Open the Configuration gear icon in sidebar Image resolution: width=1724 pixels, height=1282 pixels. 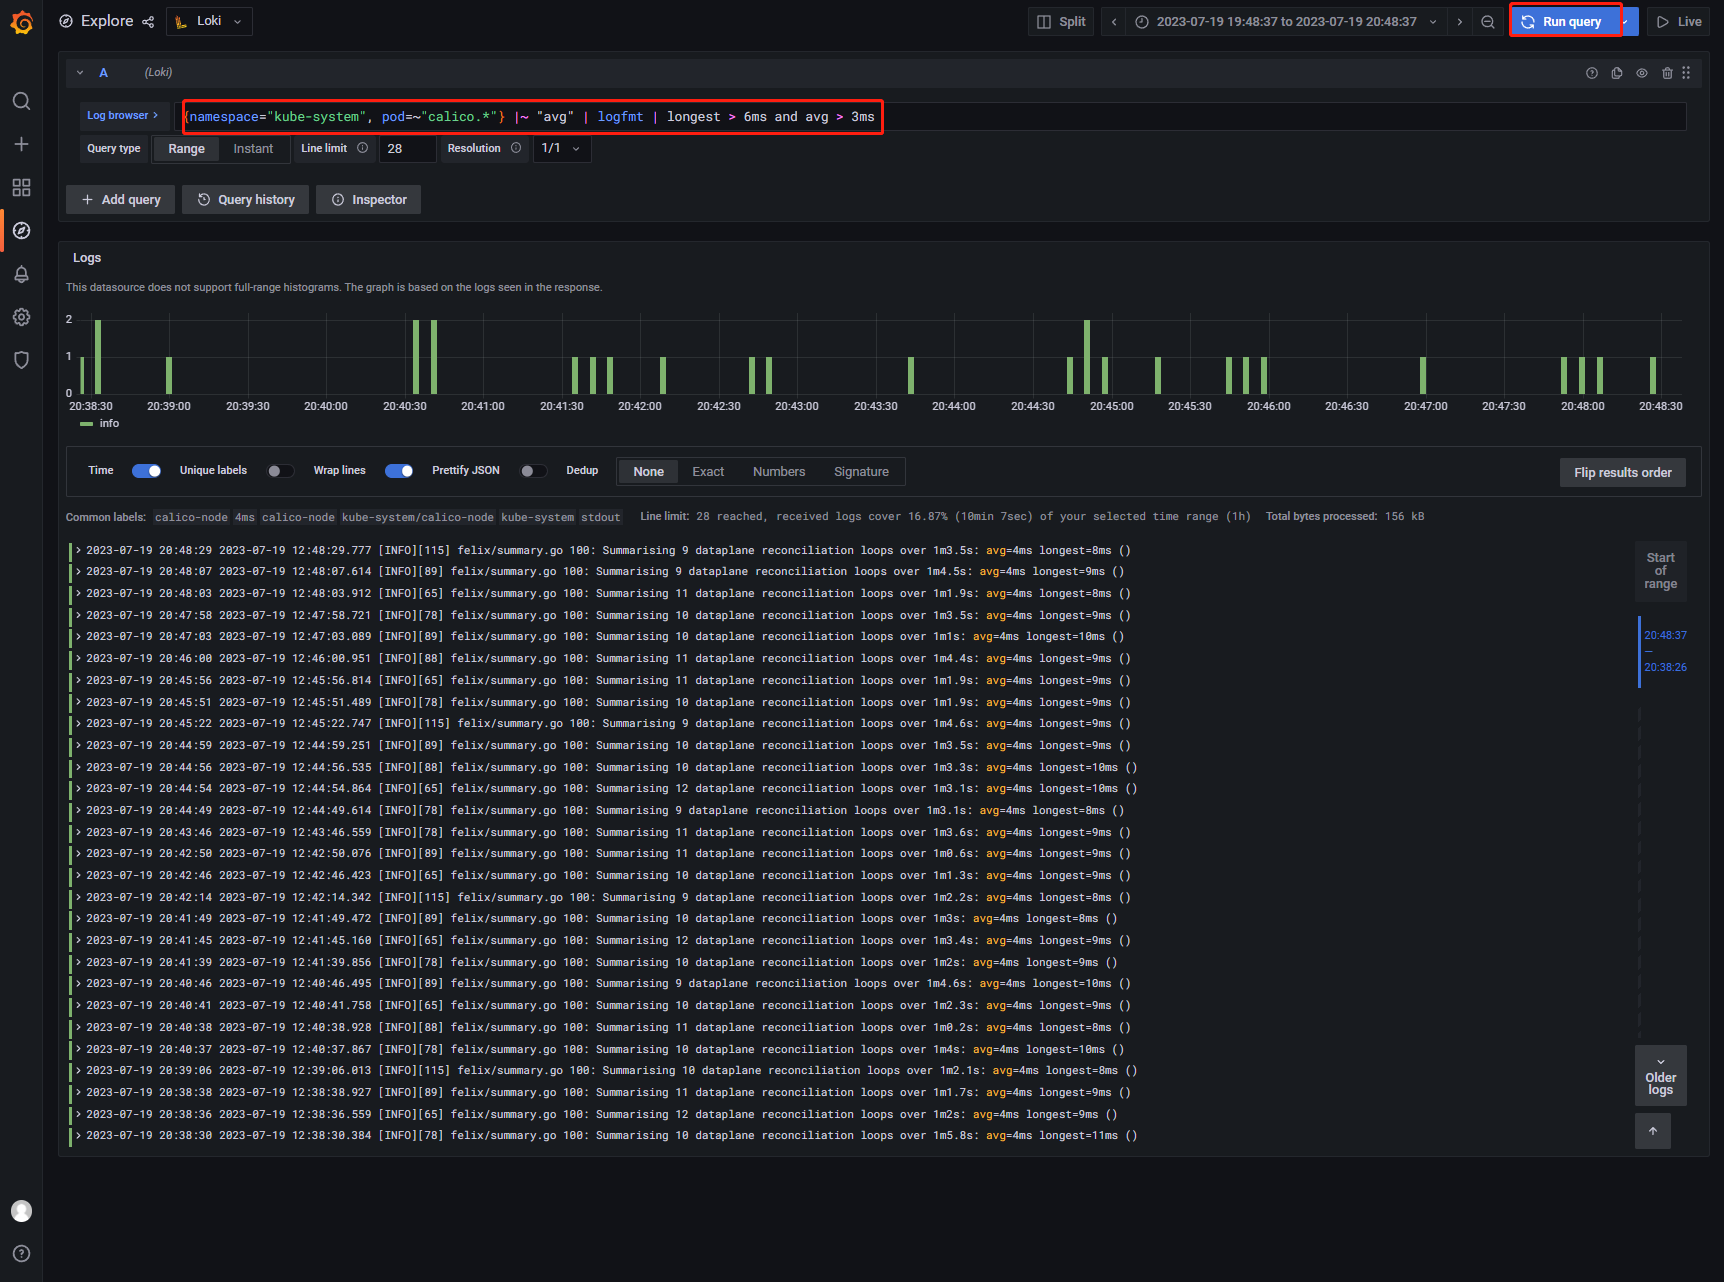(x=21, y=317)
